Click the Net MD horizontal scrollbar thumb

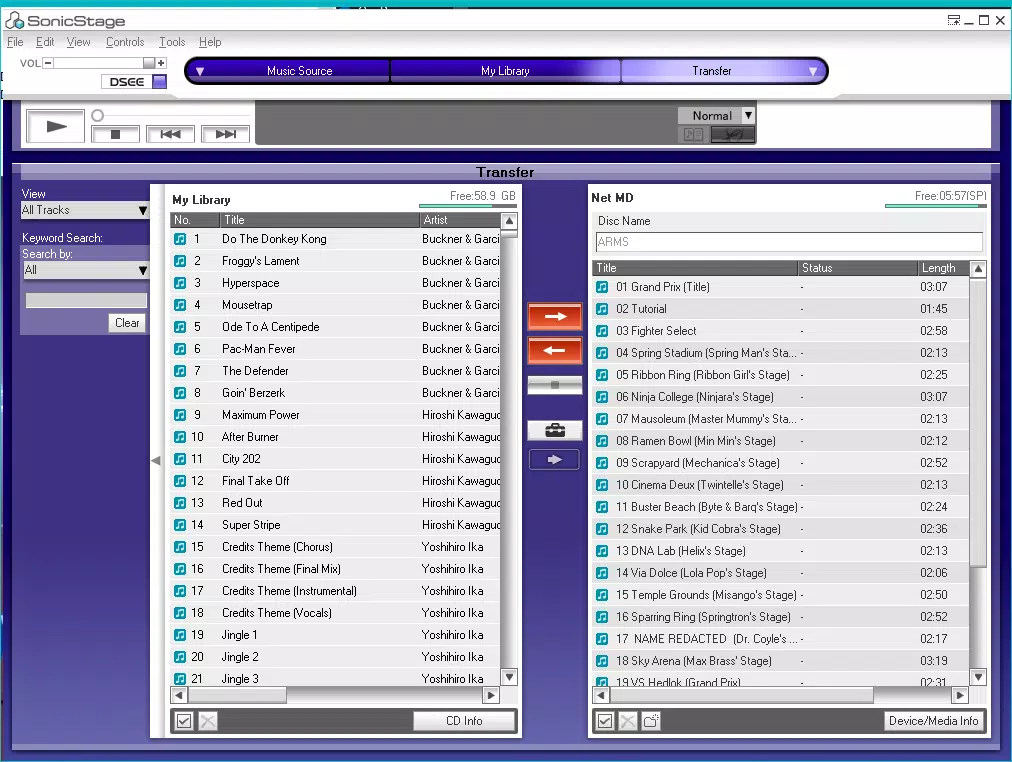pyautogui.click(x=740, y=696)
